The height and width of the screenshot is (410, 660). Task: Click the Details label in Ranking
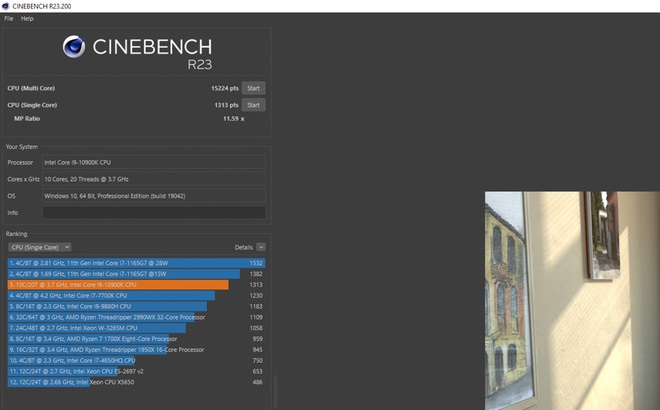244,247
